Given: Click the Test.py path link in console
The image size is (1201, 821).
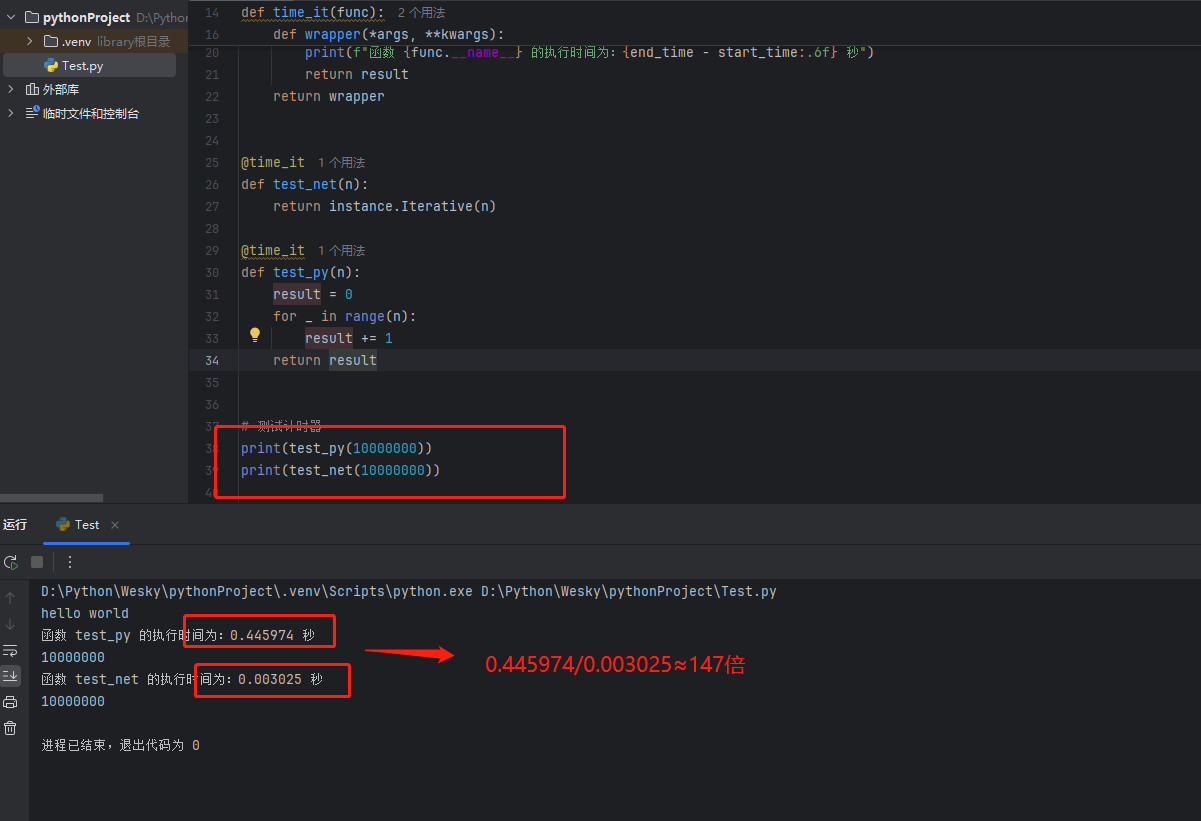Looking at the screenshot, I should click(628, 592).
